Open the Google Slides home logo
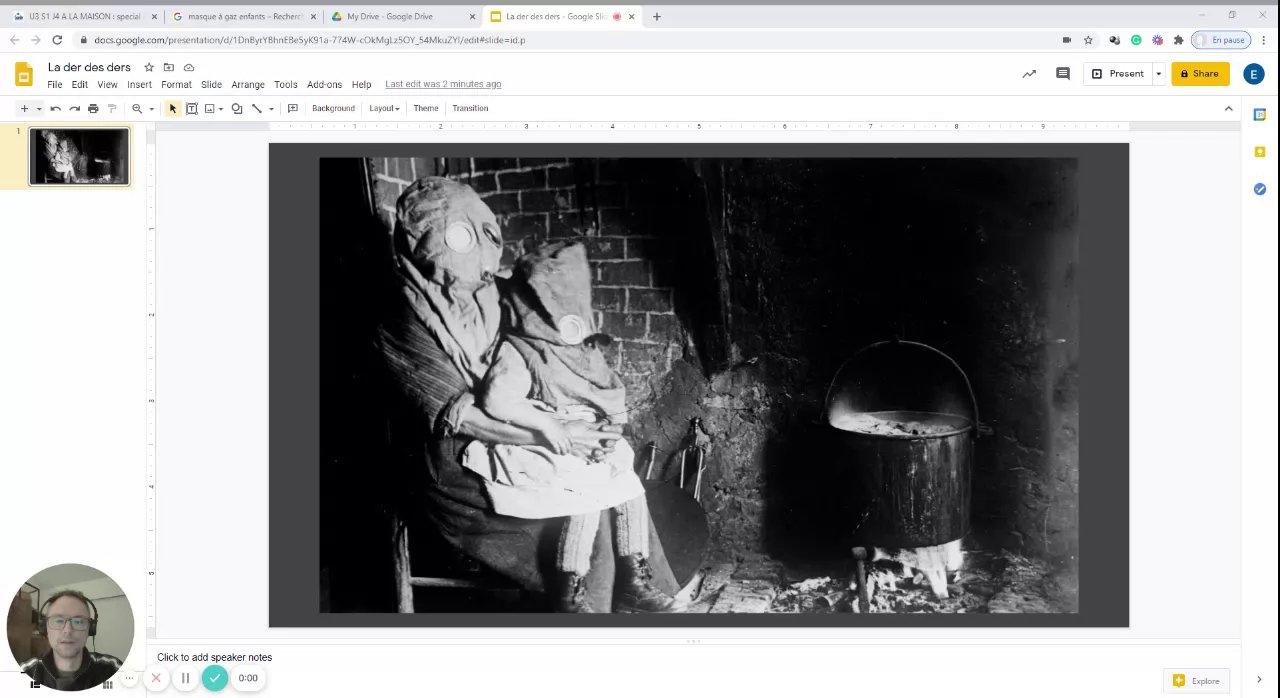 [24, 73]
